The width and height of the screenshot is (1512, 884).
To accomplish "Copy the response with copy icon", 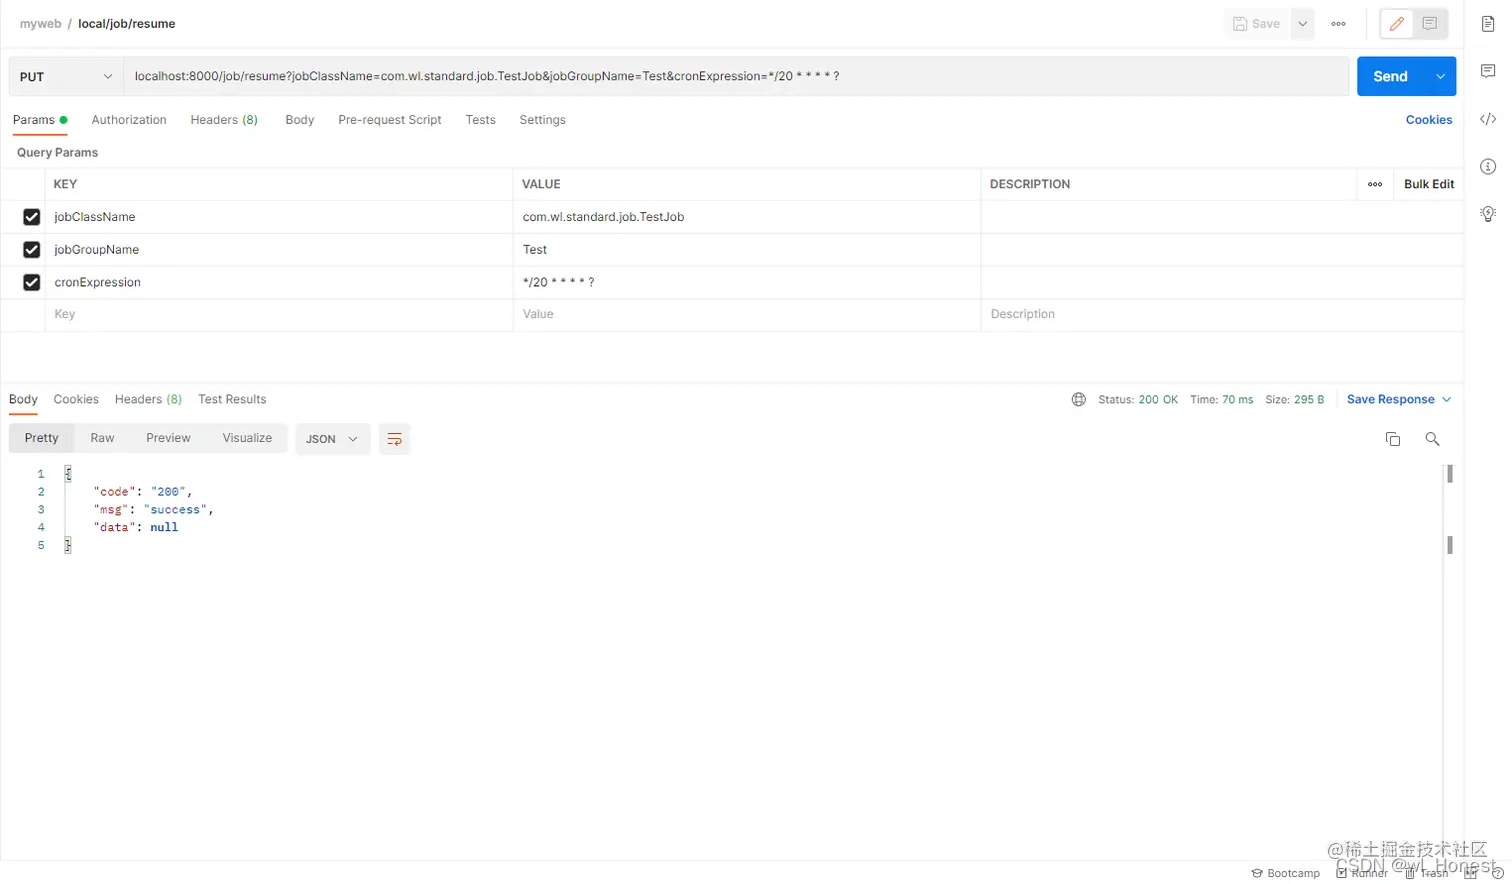I will [x=1392, y=439].
